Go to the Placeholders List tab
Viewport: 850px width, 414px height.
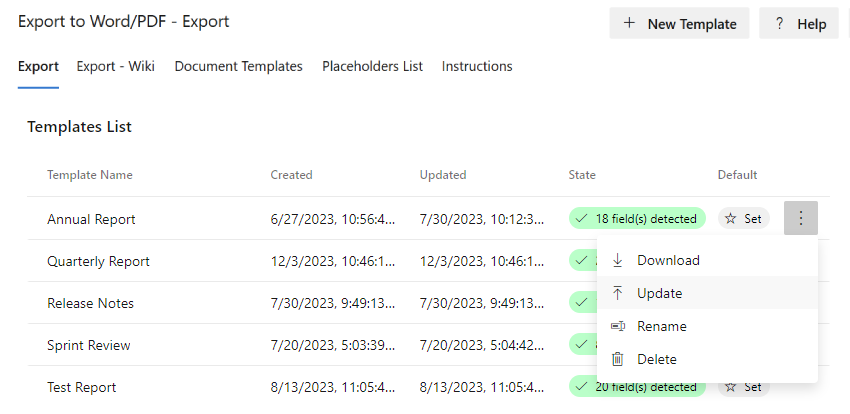click(x=372, y=66)
